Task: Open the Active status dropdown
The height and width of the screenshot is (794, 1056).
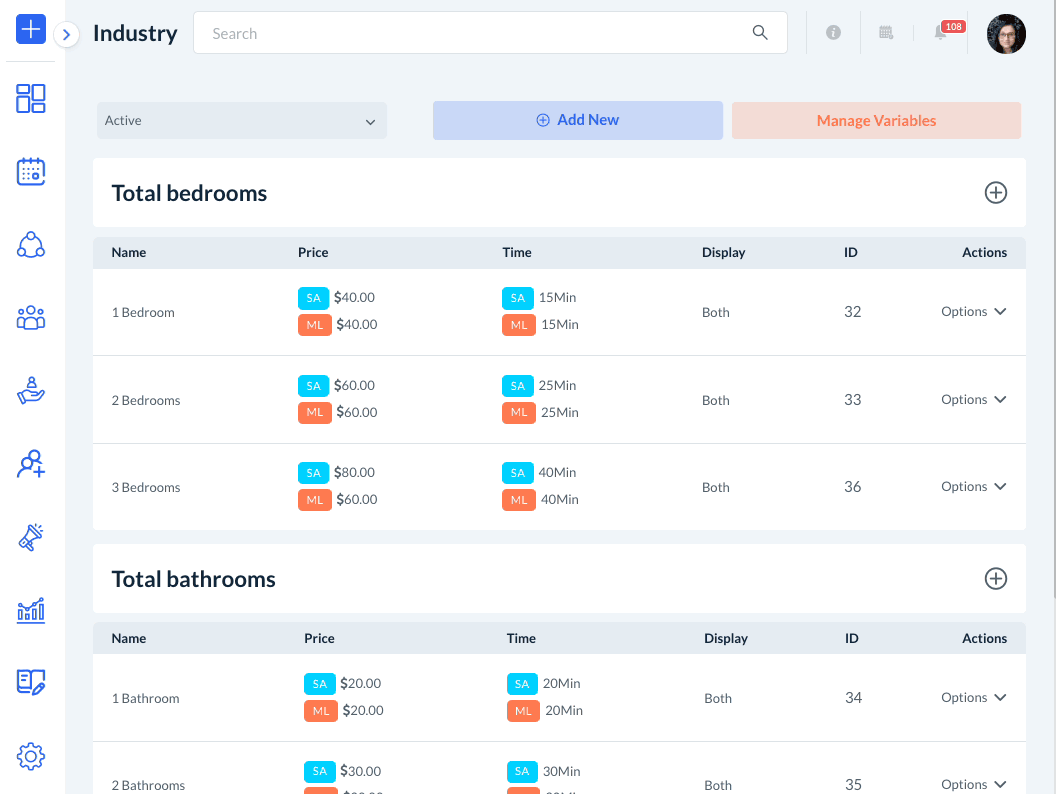Action: [241, 121]
